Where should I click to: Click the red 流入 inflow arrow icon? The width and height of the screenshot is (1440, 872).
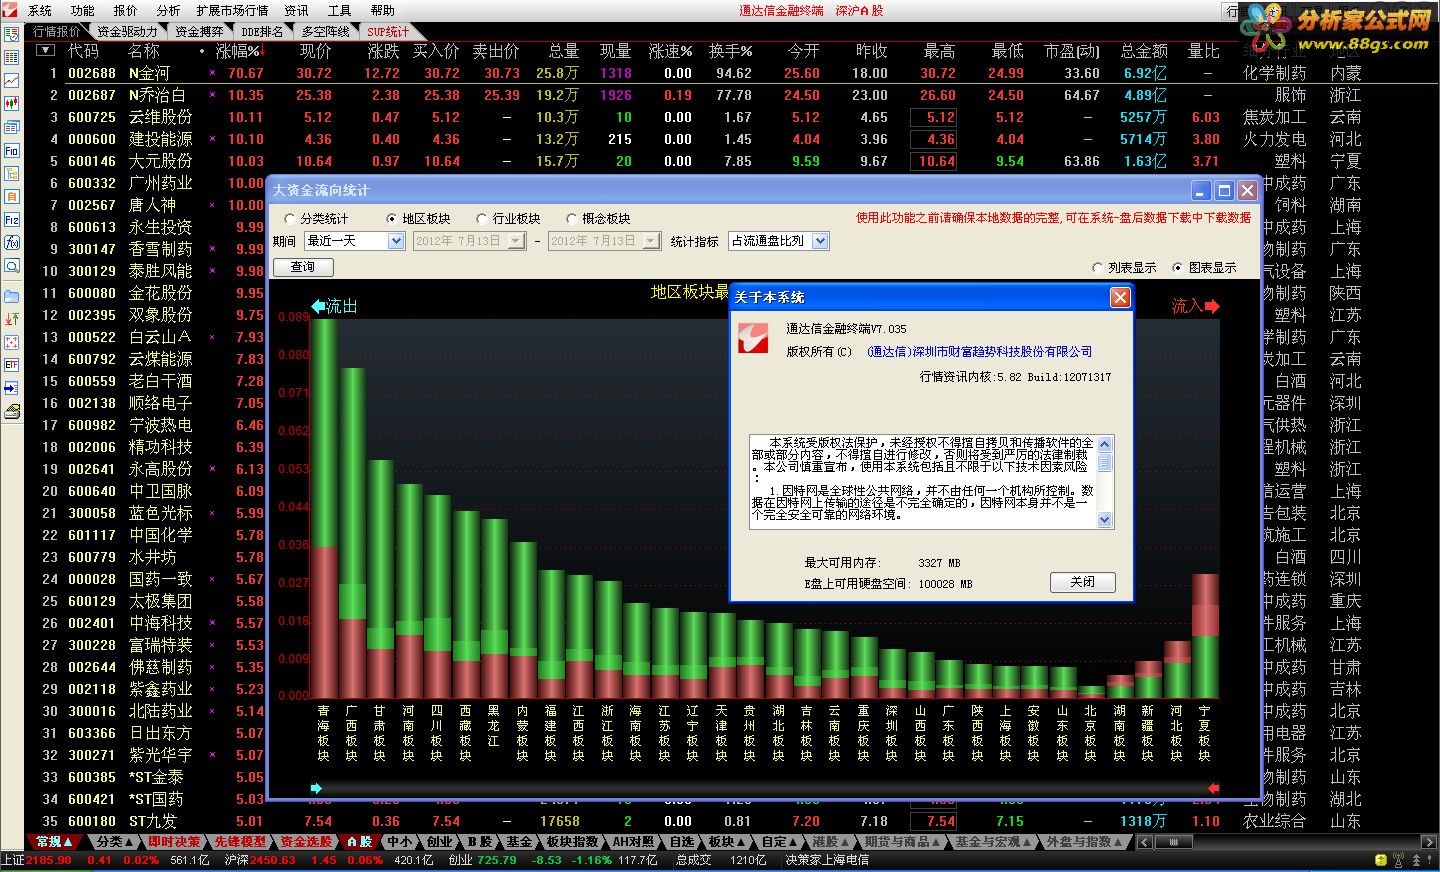pos(1212,306)
